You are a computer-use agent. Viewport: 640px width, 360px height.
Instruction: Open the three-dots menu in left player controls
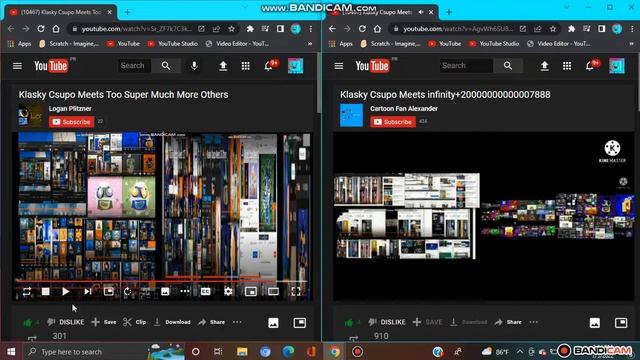(x=185, y=291)
